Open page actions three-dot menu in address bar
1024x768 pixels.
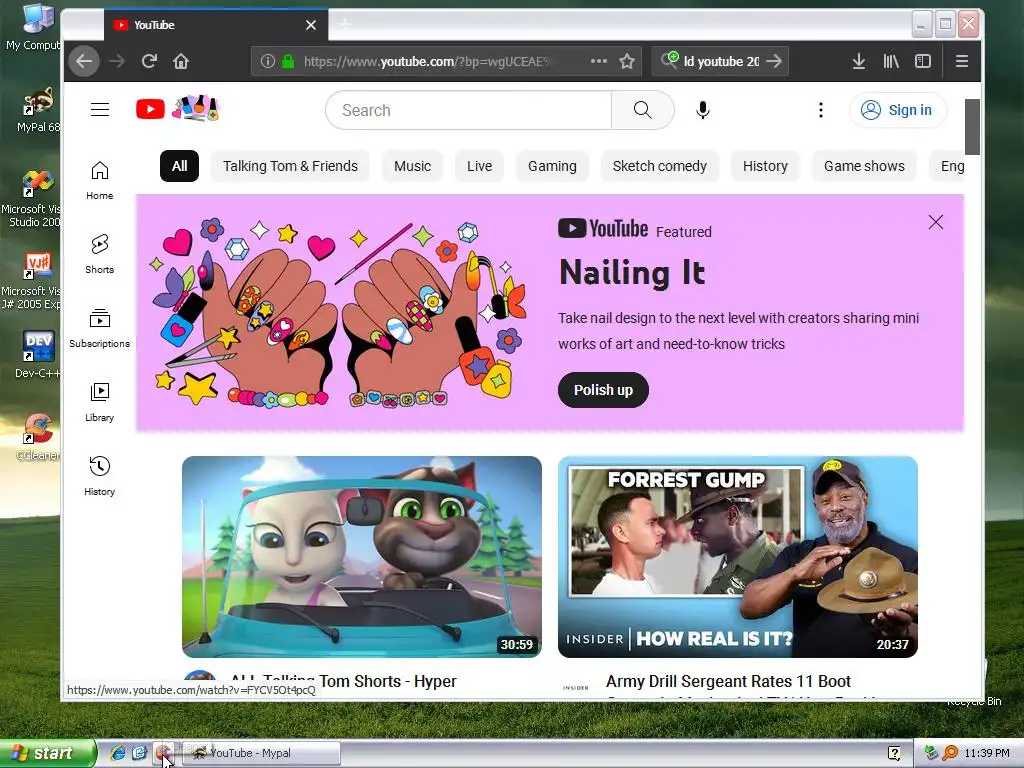pos(599,61)
